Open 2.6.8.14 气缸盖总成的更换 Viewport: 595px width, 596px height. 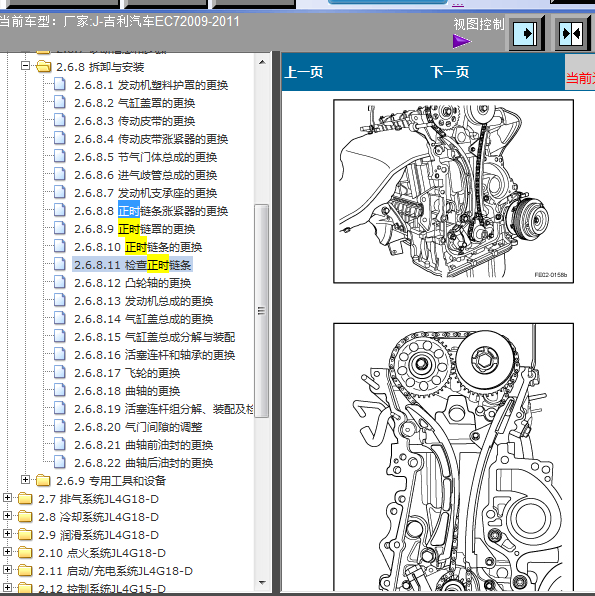143,319
